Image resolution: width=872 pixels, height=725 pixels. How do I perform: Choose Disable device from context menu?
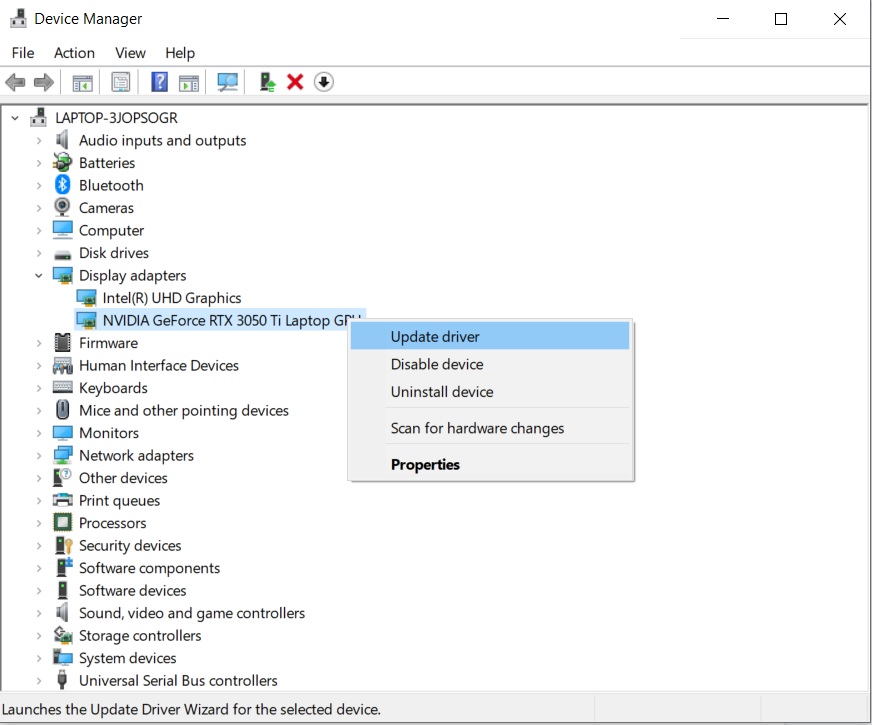click(490, 364)
